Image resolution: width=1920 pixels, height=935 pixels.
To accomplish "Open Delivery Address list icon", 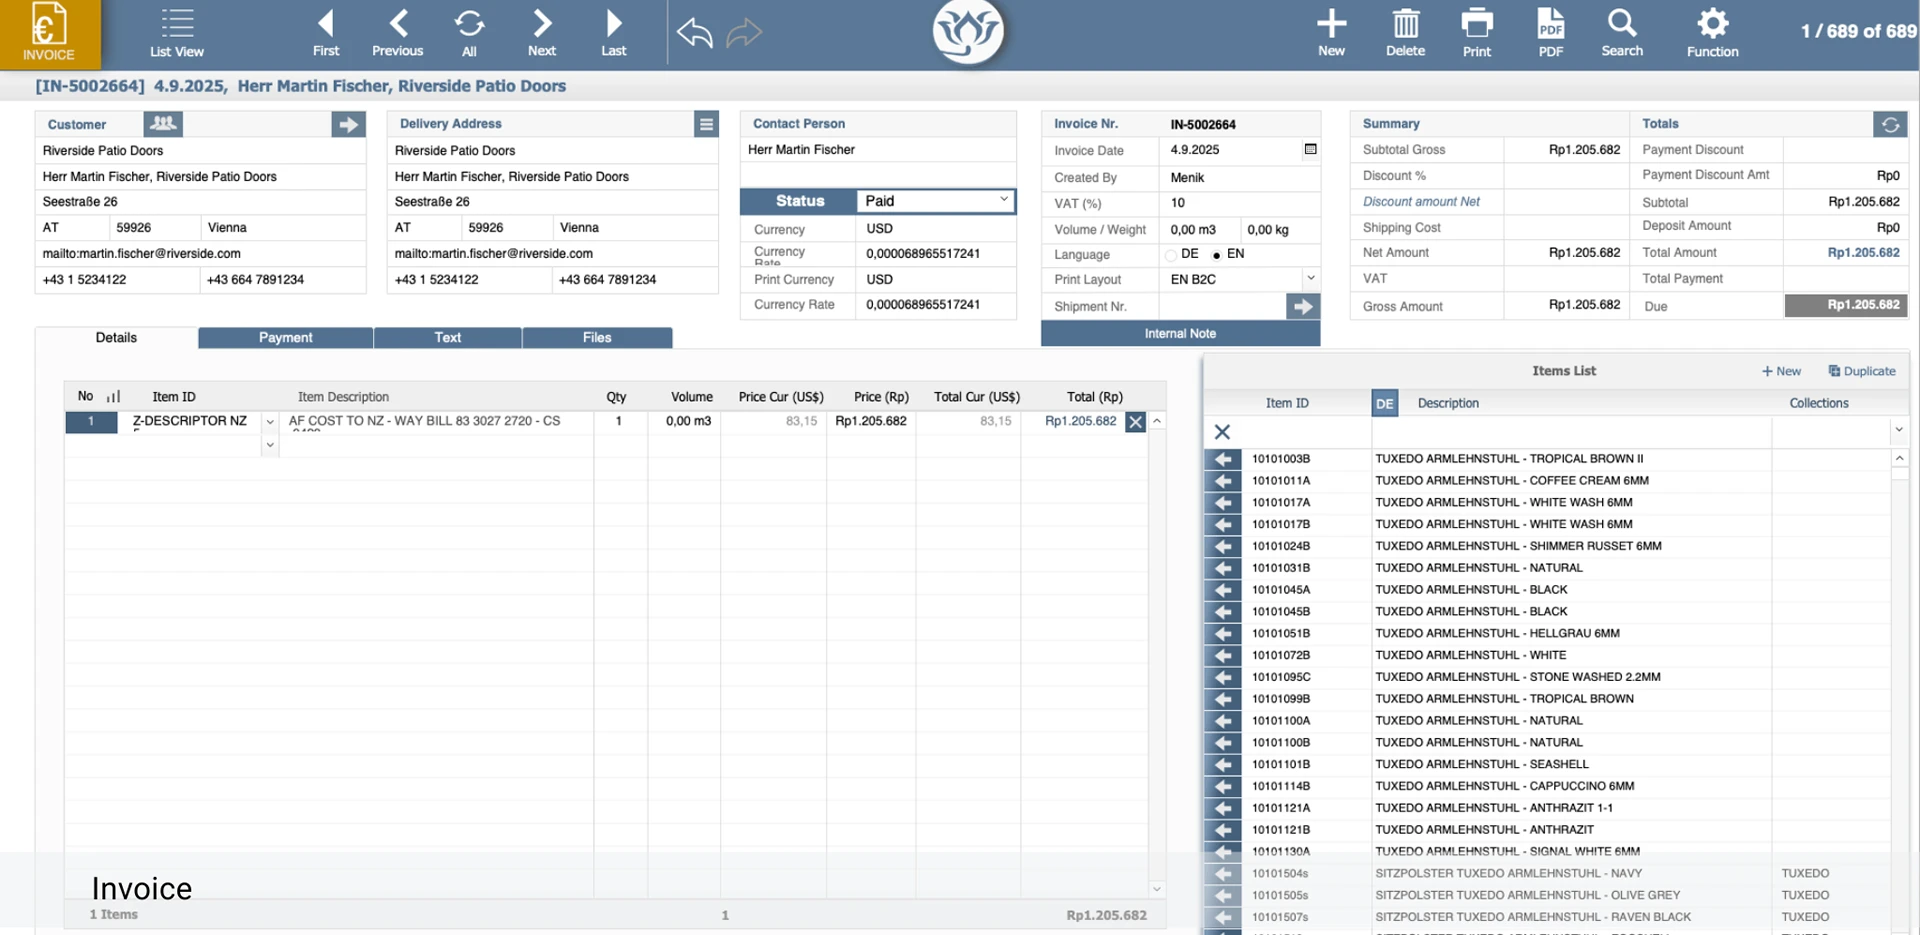I will (706, 124).
